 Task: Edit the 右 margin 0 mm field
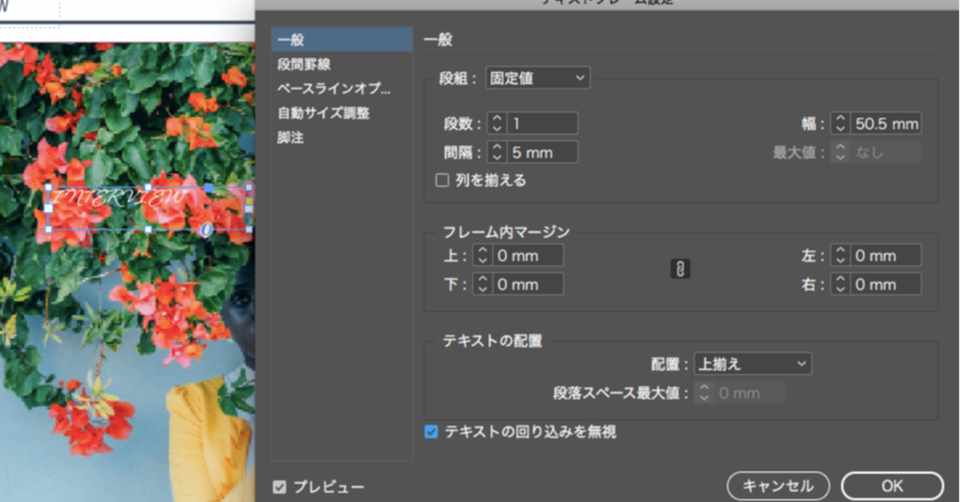pos(886,284)
